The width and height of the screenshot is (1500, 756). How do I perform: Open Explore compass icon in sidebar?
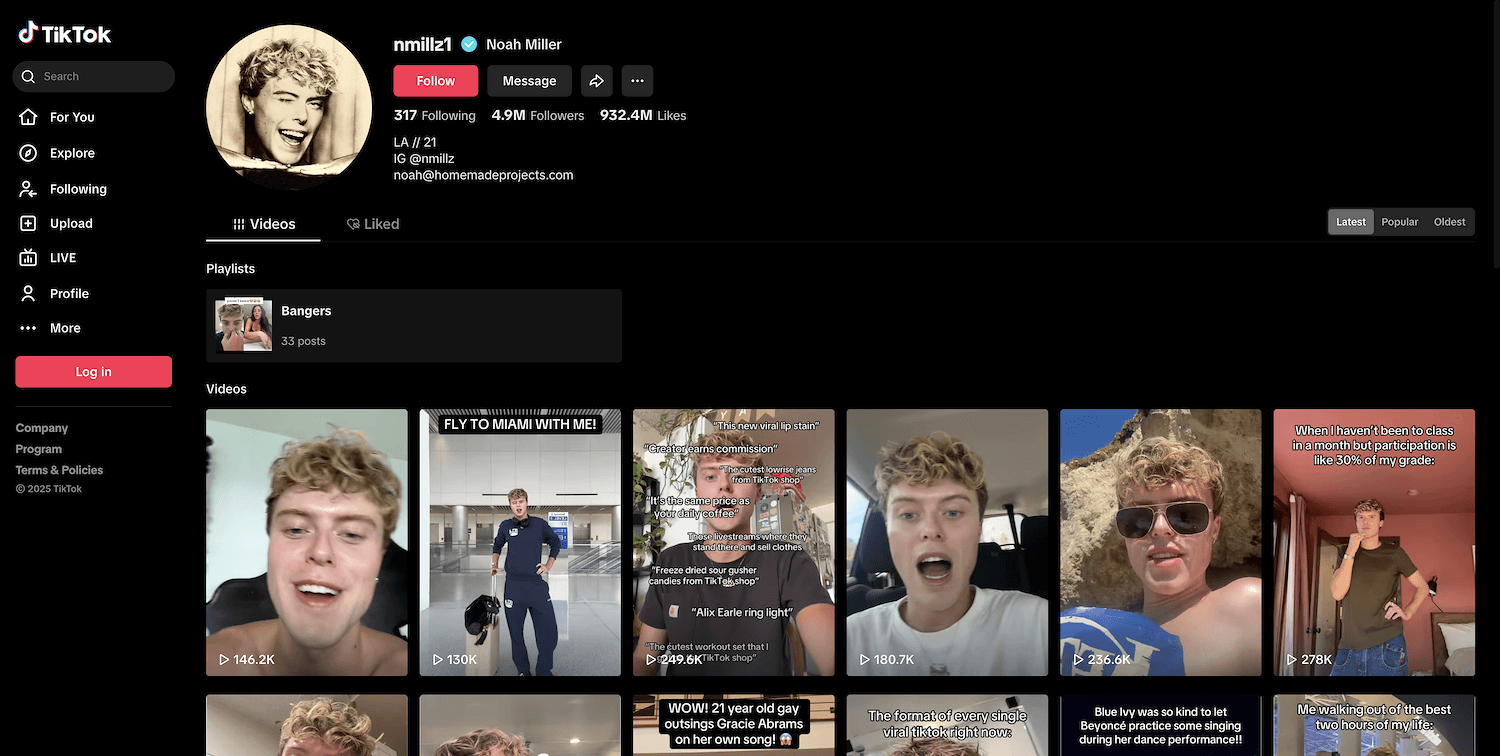[x=28, y=153]
